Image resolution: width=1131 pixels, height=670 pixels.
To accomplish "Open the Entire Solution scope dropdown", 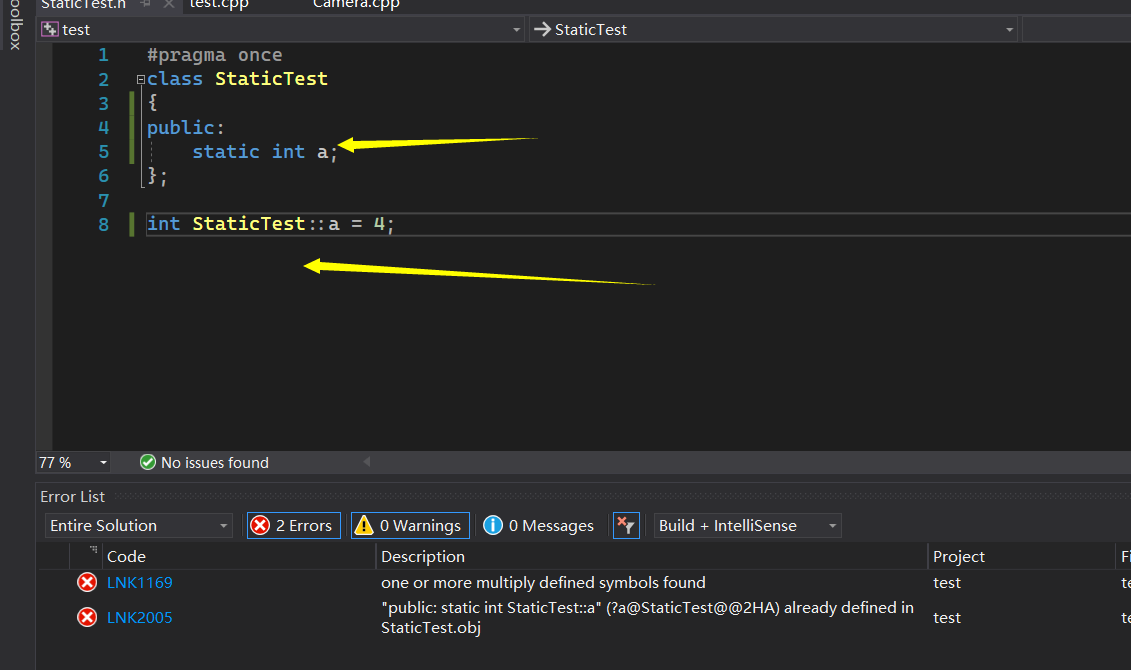I will pos(138,526).
